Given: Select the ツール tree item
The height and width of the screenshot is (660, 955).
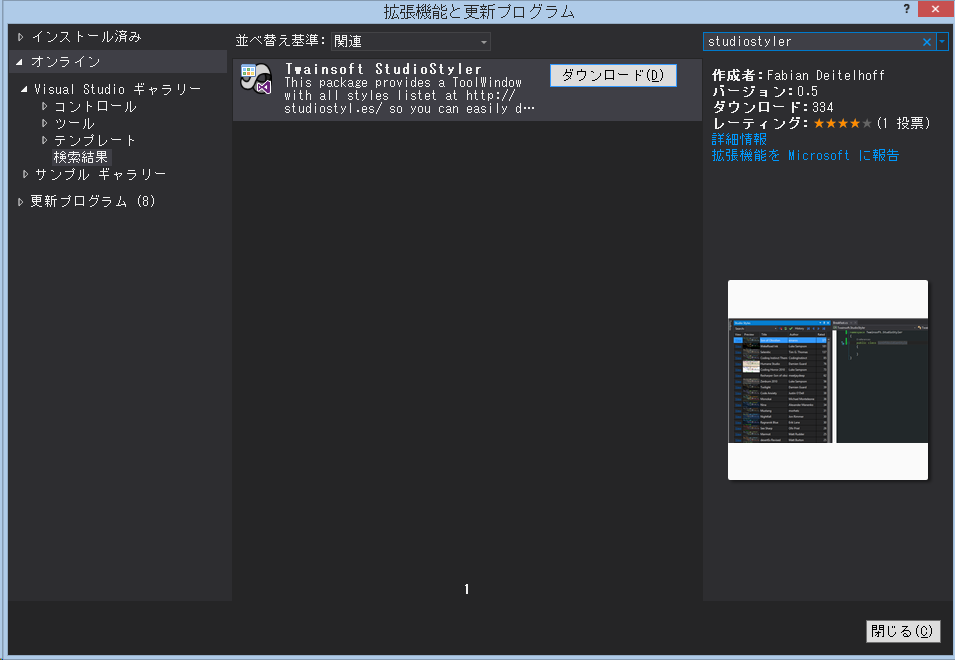Looking at the screenshot, I should tap(74, 123).
